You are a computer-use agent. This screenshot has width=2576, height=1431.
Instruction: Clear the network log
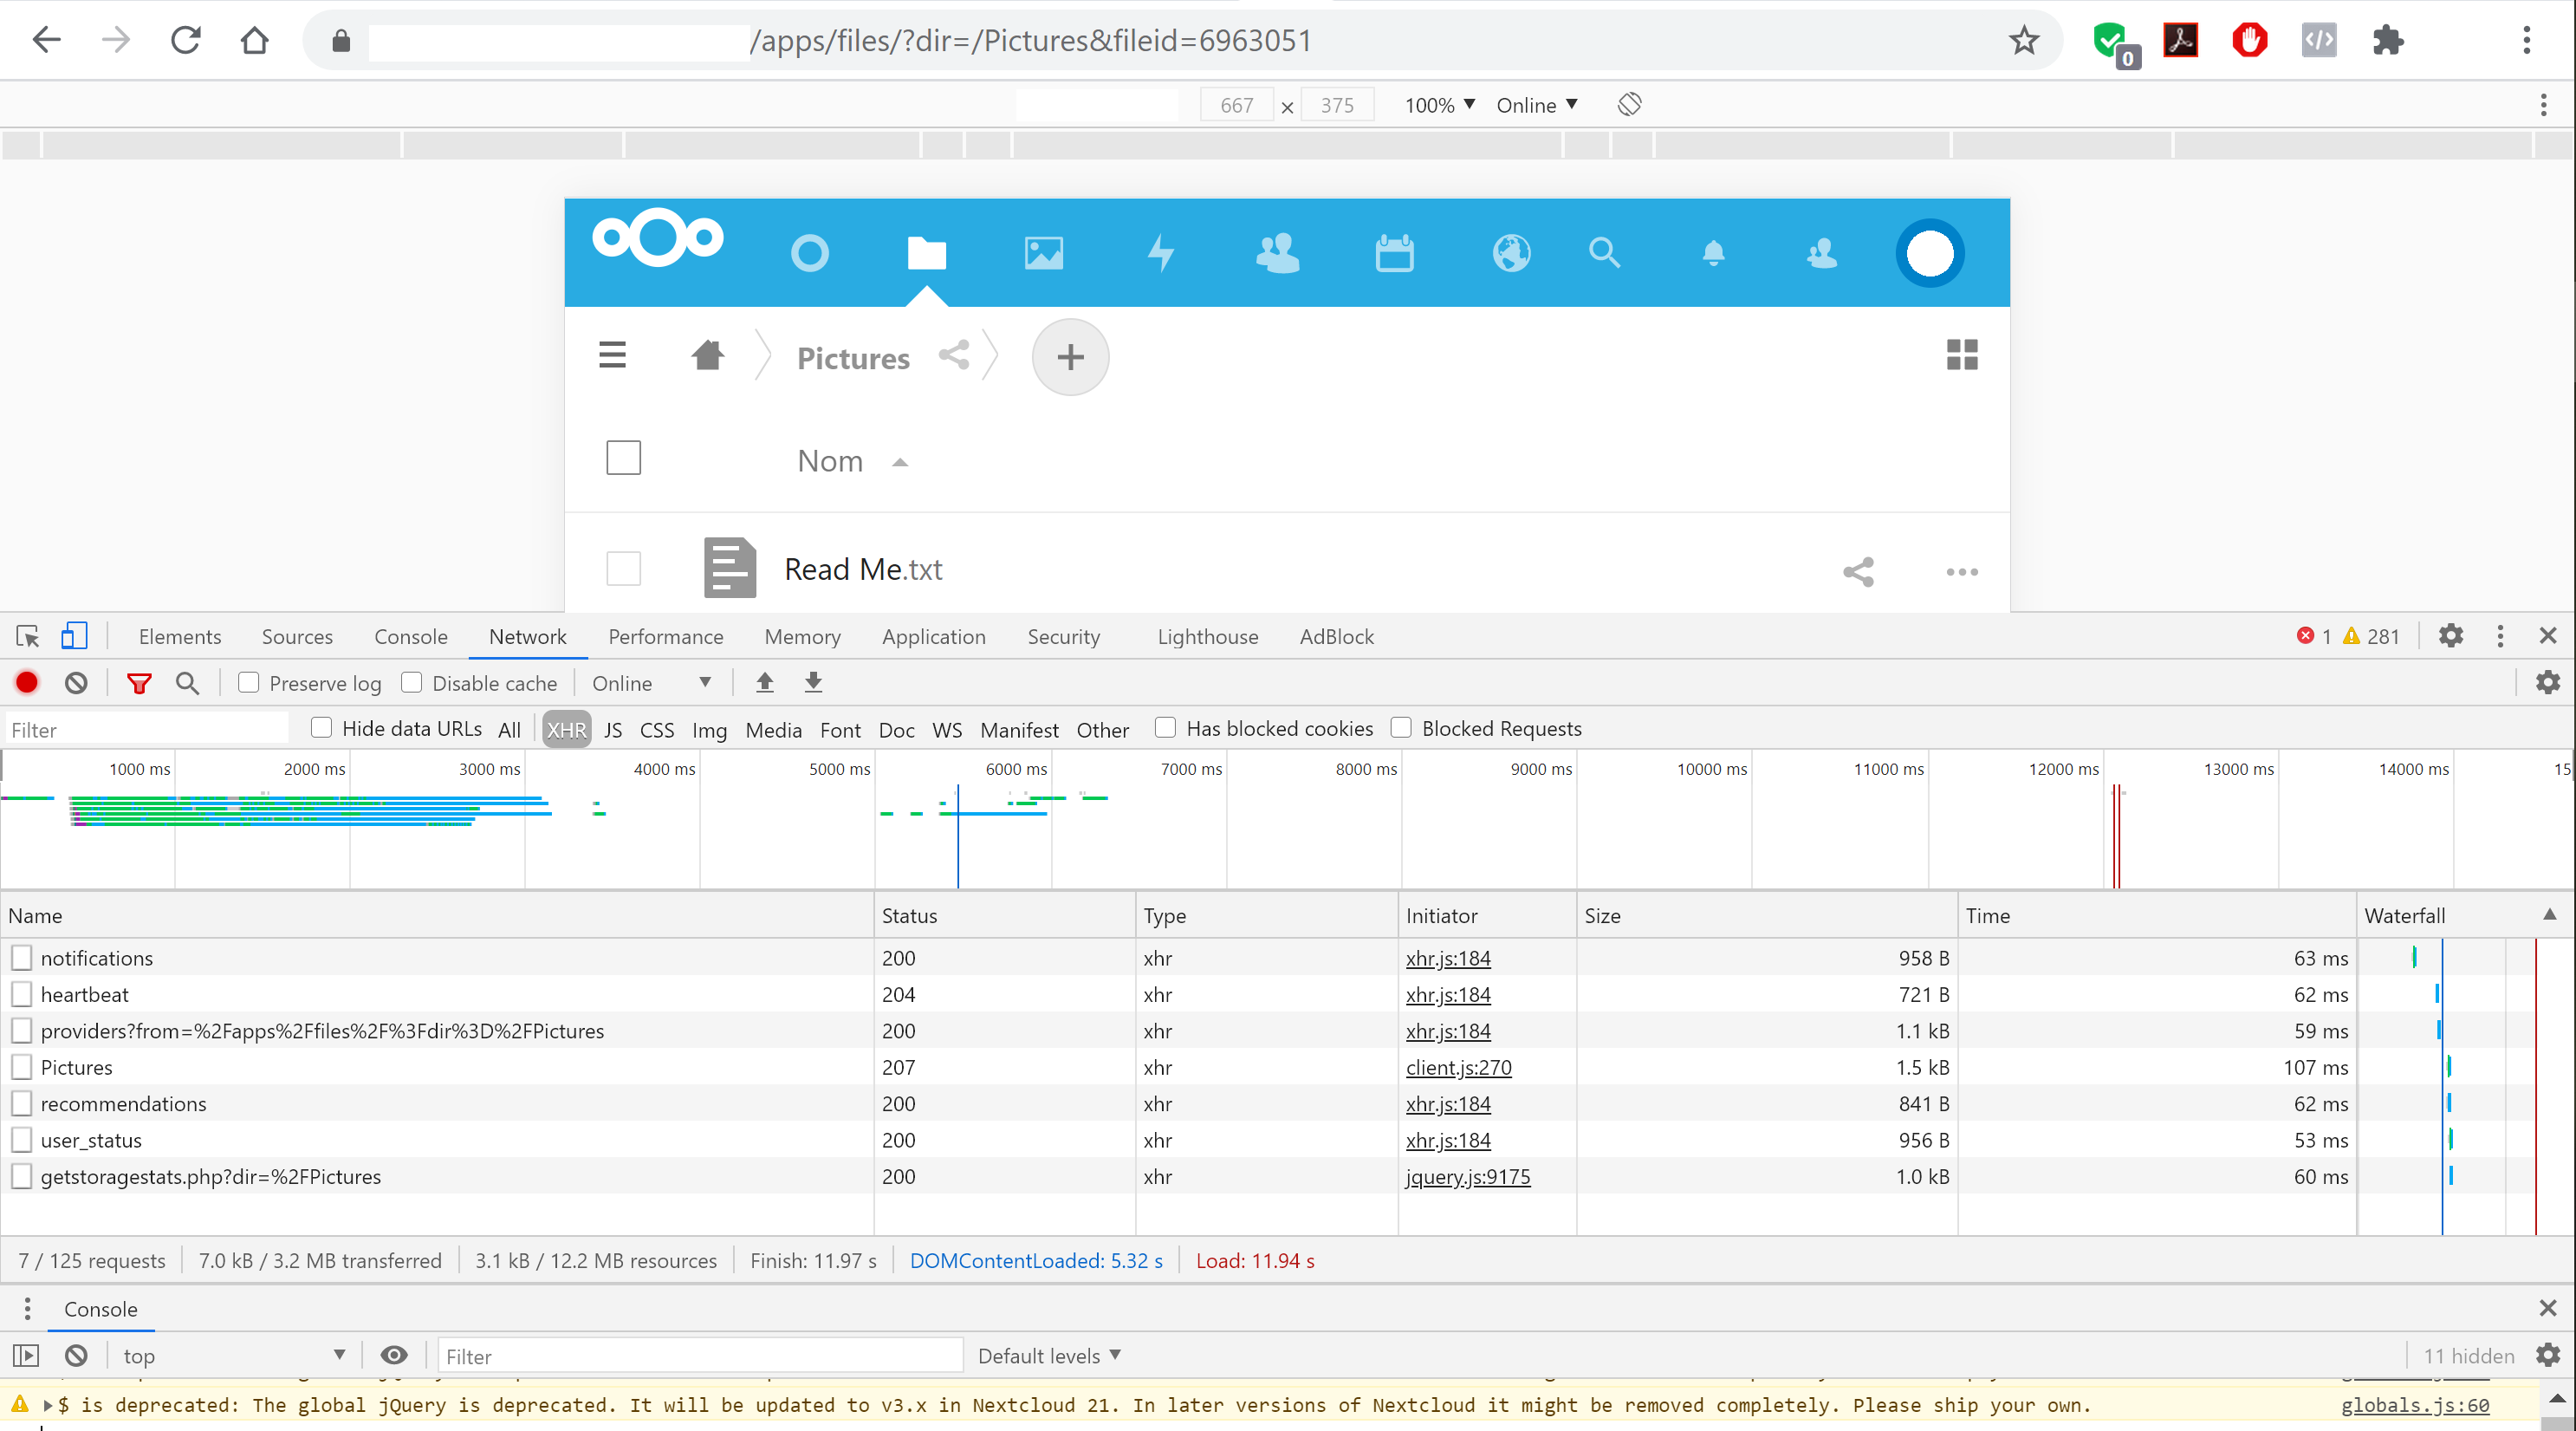[76, 682]
